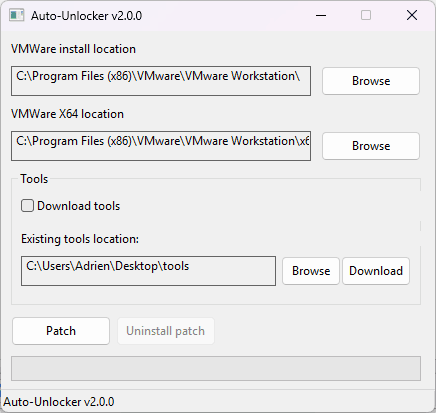Click the Download button for tools
This screenshot has width=436, height=413.
(x=376, y=271)
